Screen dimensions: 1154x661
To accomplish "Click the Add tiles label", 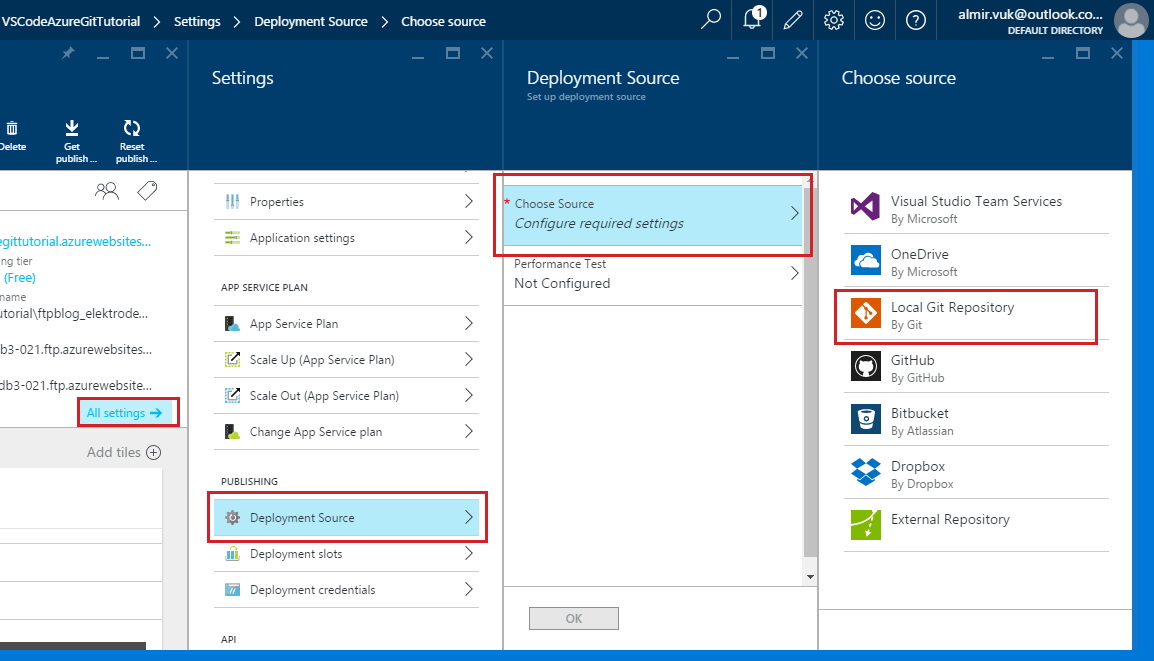I will tap(113, 453).
